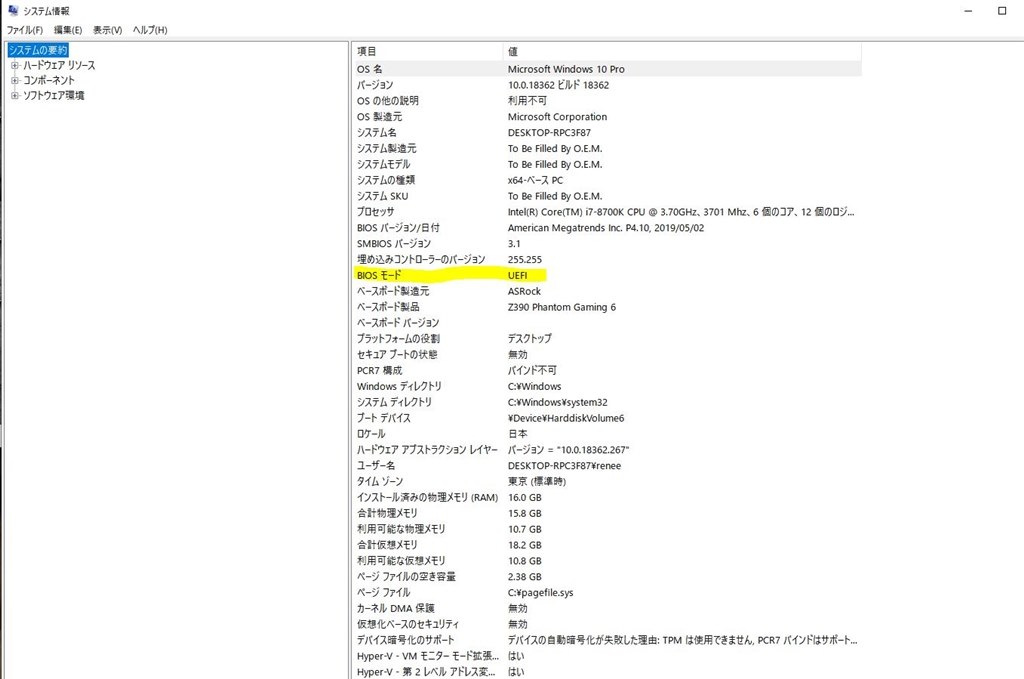
Task: Click value American Megatrends Inc. P4.10
Action: [605, 228]
